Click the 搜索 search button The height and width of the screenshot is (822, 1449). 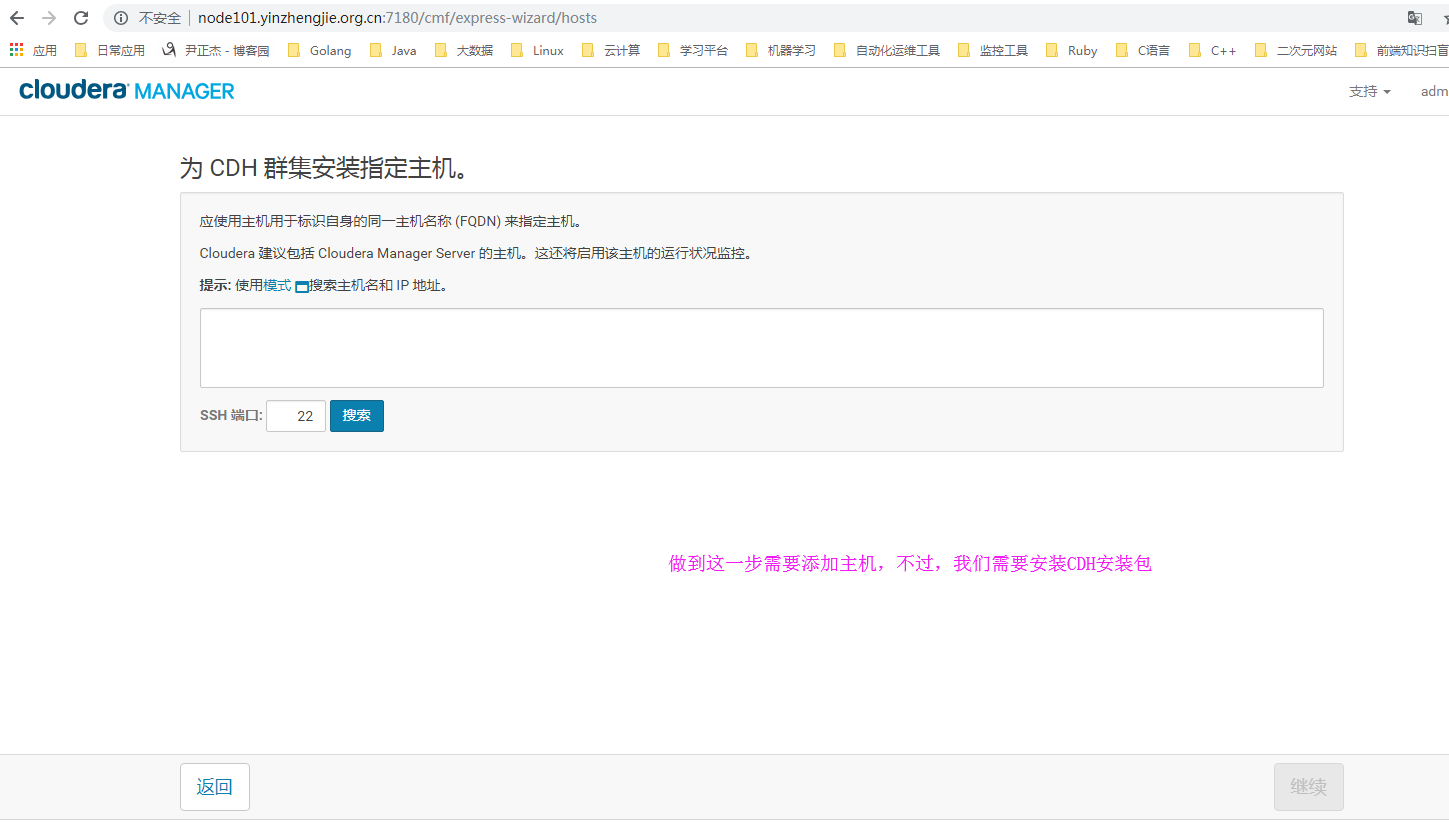tap(357, 416)
